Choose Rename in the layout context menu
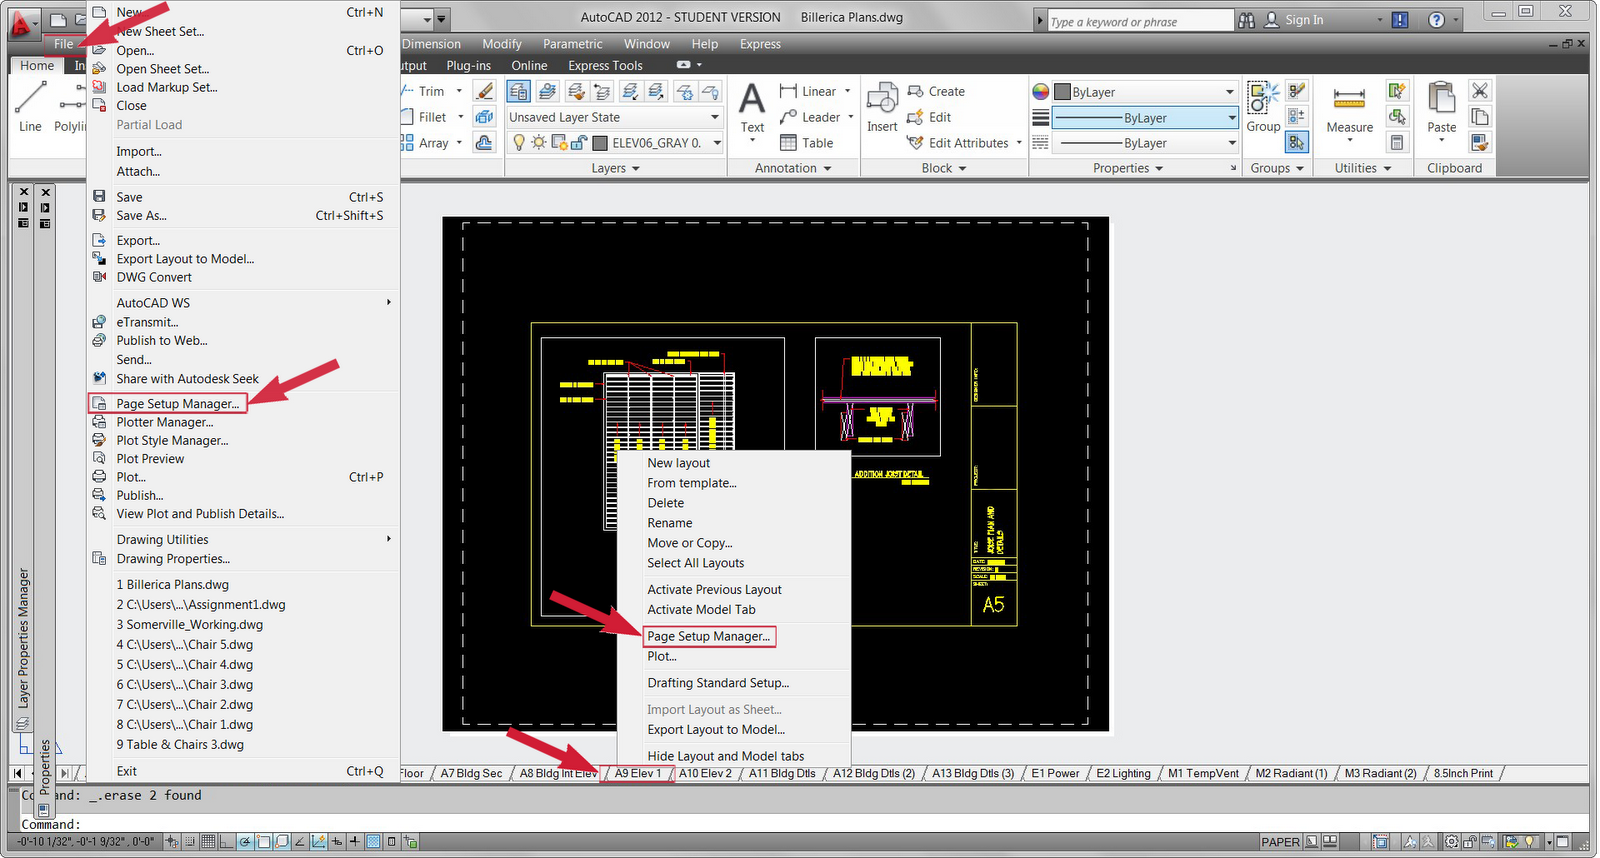This screenshot has height=858, width=1600. click(669, 523)
